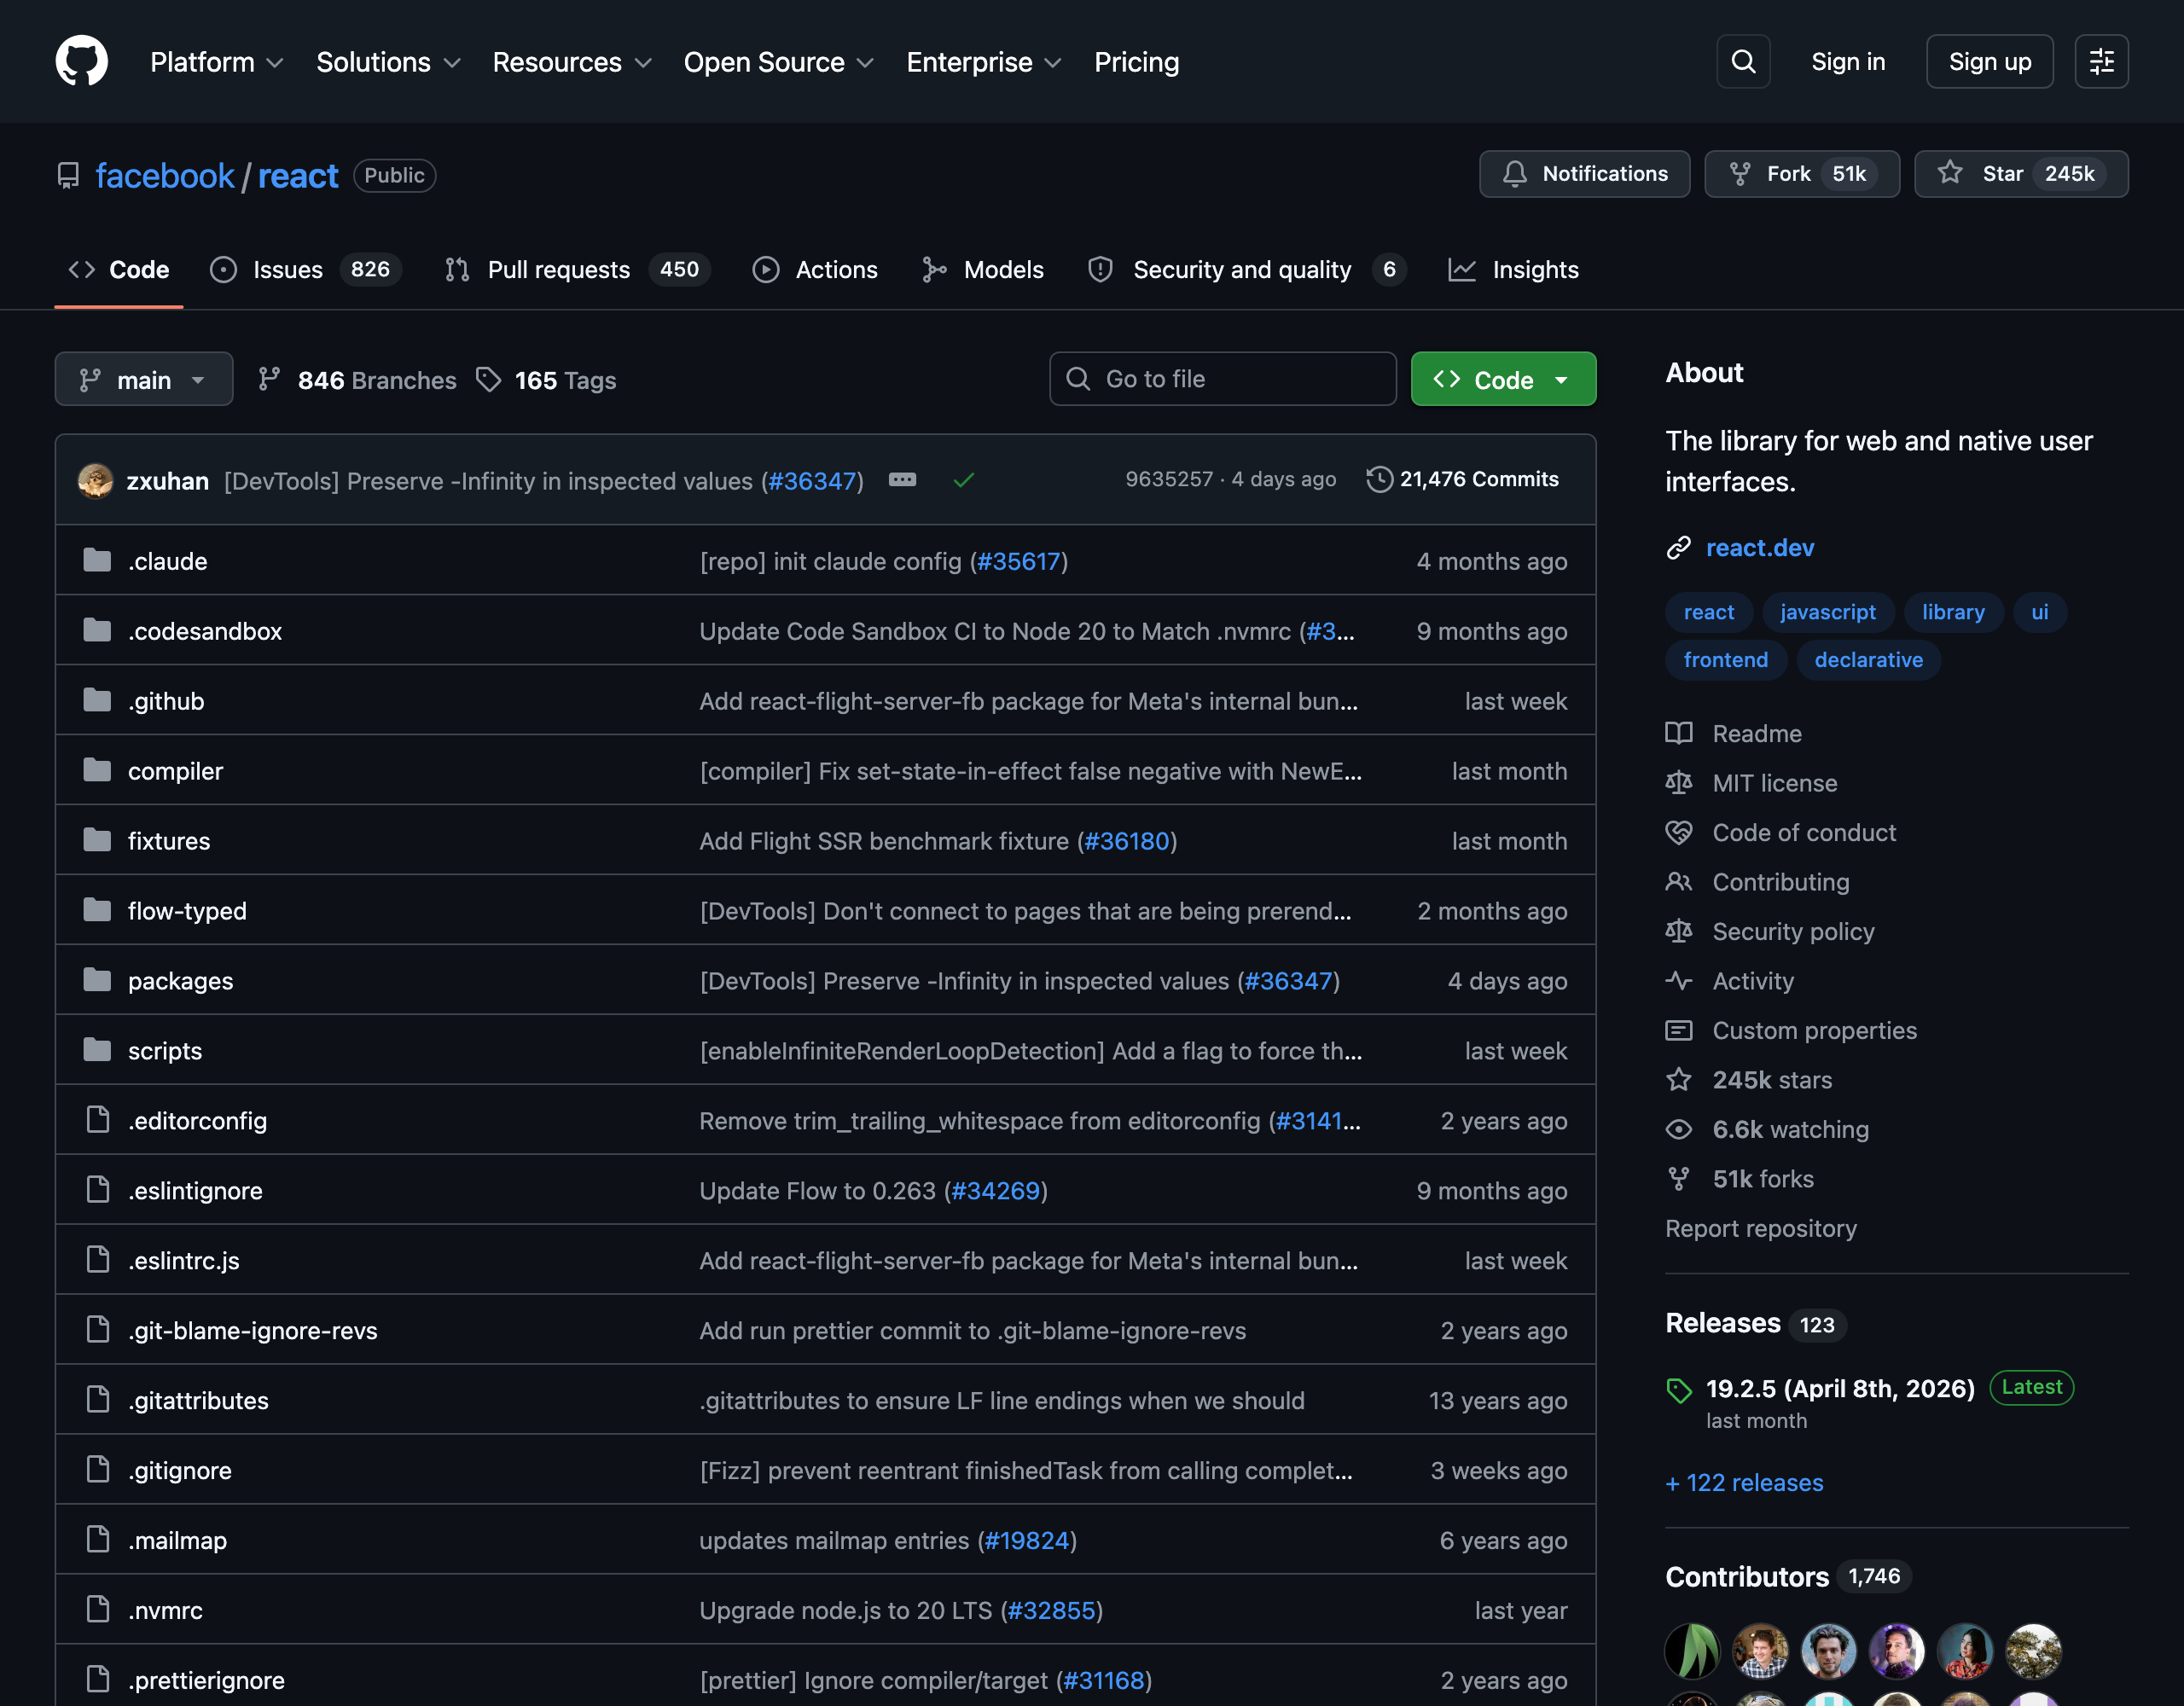This screenshot has width=2184, height=1706.
Task: Click the declarative topic tag
Action: (1868, 660)
